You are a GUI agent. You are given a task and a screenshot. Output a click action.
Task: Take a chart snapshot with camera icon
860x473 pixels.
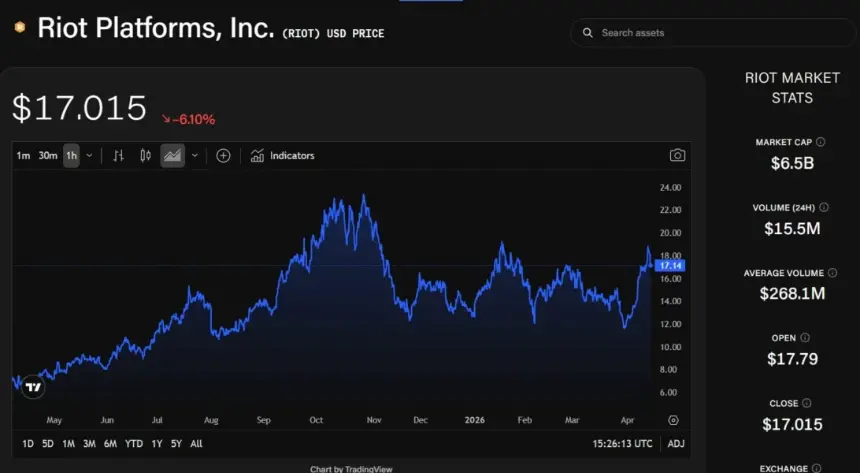[677, 155]
